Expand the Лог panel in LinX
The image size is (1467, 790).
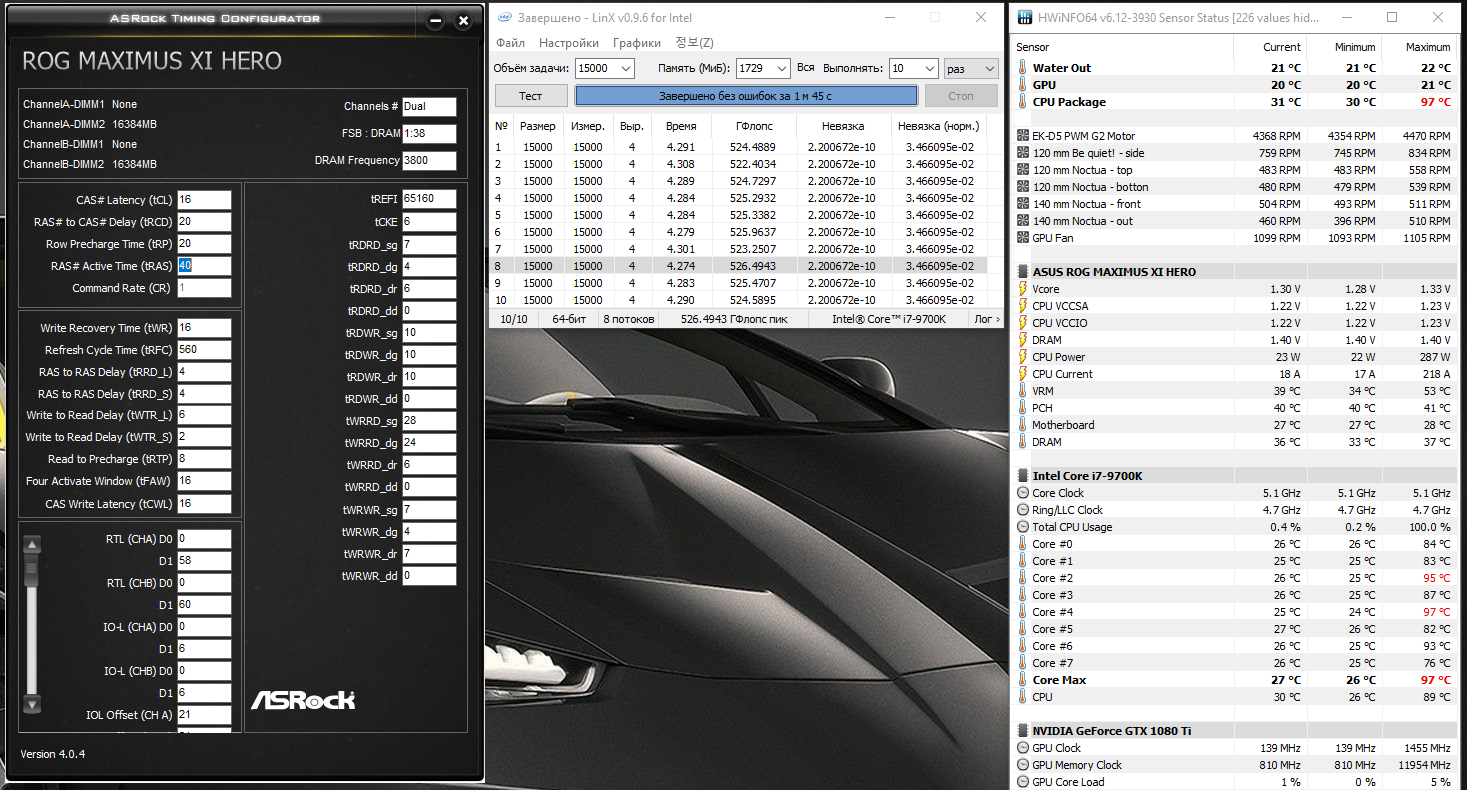985,319
